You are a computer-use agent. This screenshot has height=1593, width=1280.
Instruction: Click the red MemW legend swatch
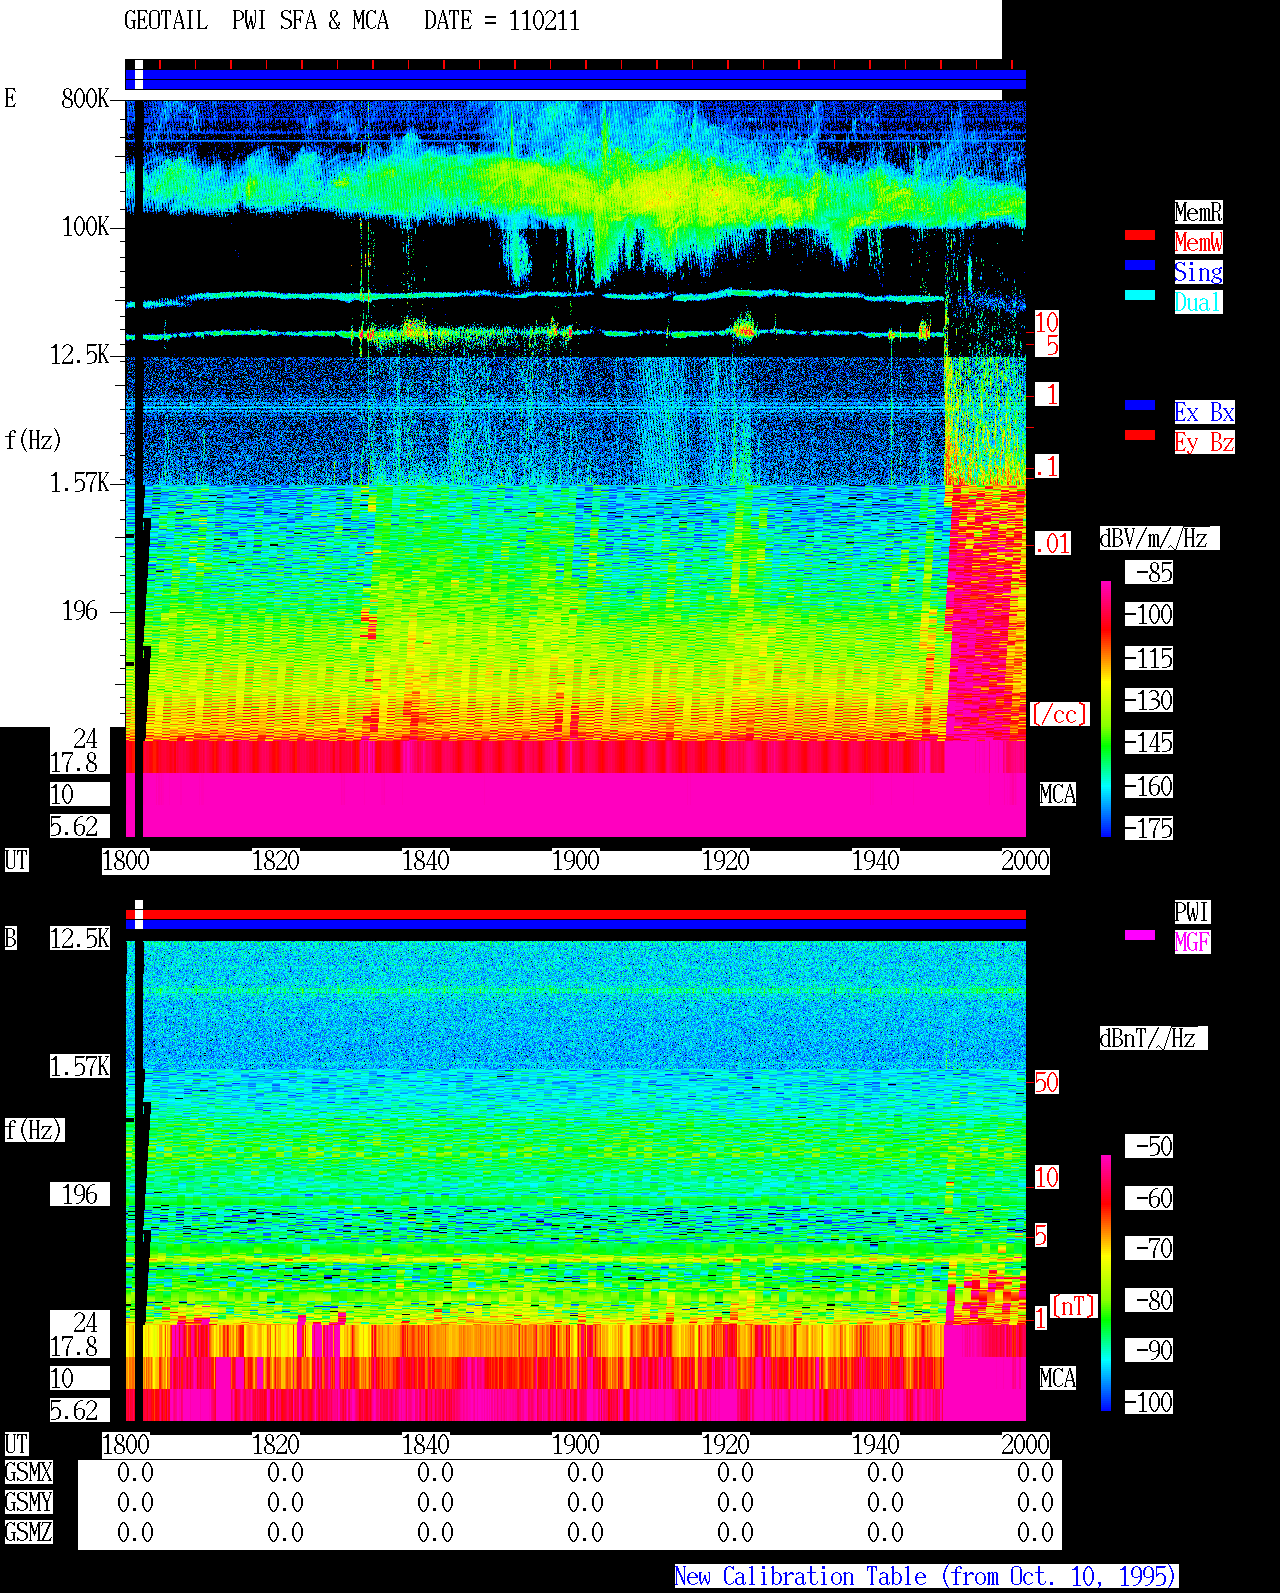click(x=1140, y=235)
